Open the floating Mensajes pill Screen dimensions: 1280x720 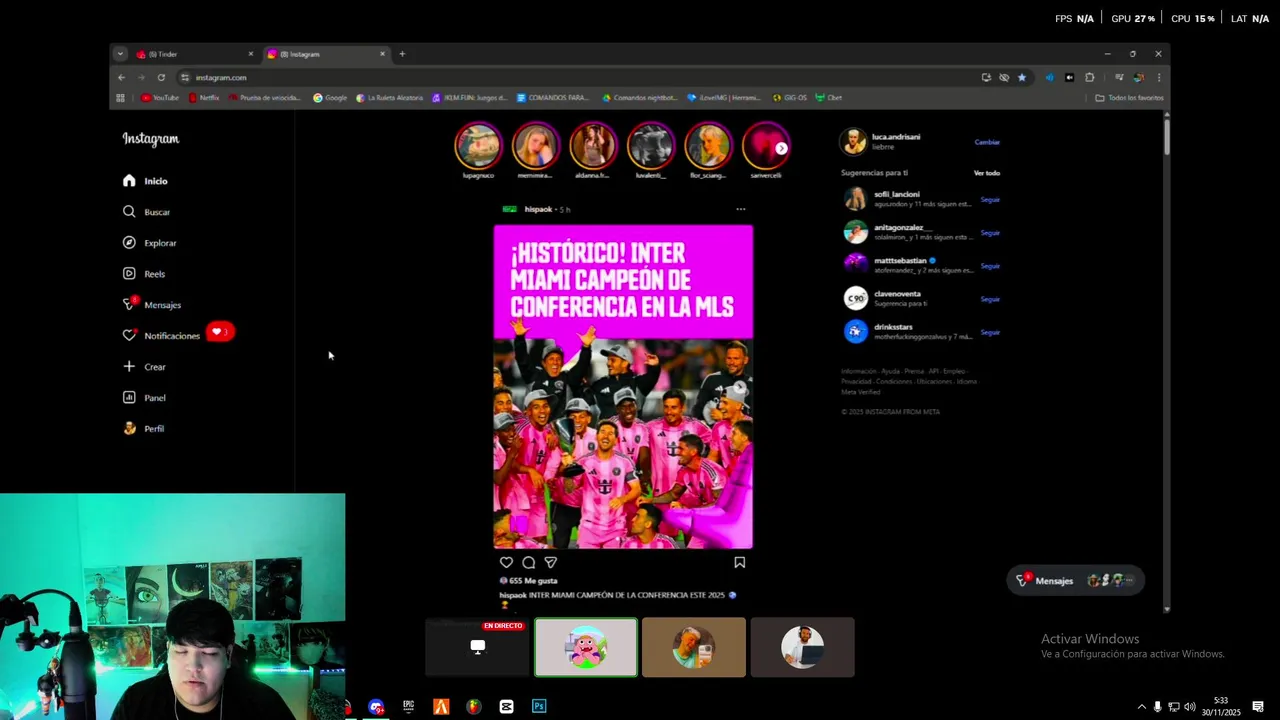(1075, 581)
